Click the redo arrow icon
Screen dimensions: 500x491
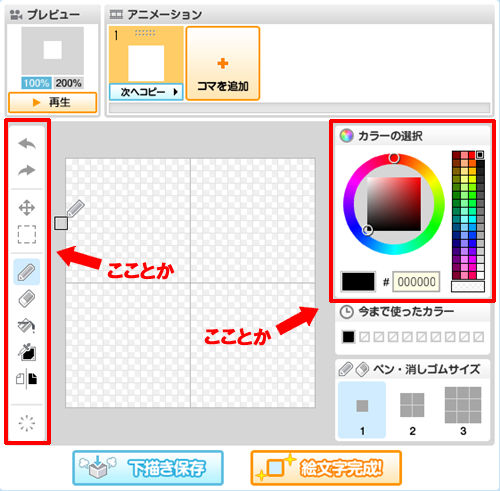(27, 170)
